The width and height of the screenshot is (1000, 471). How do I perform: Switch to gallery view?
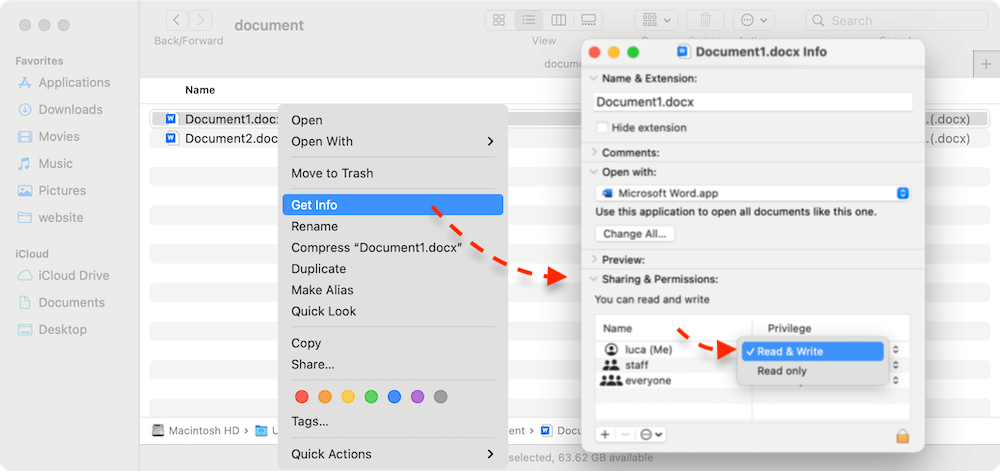click(588, 20)
